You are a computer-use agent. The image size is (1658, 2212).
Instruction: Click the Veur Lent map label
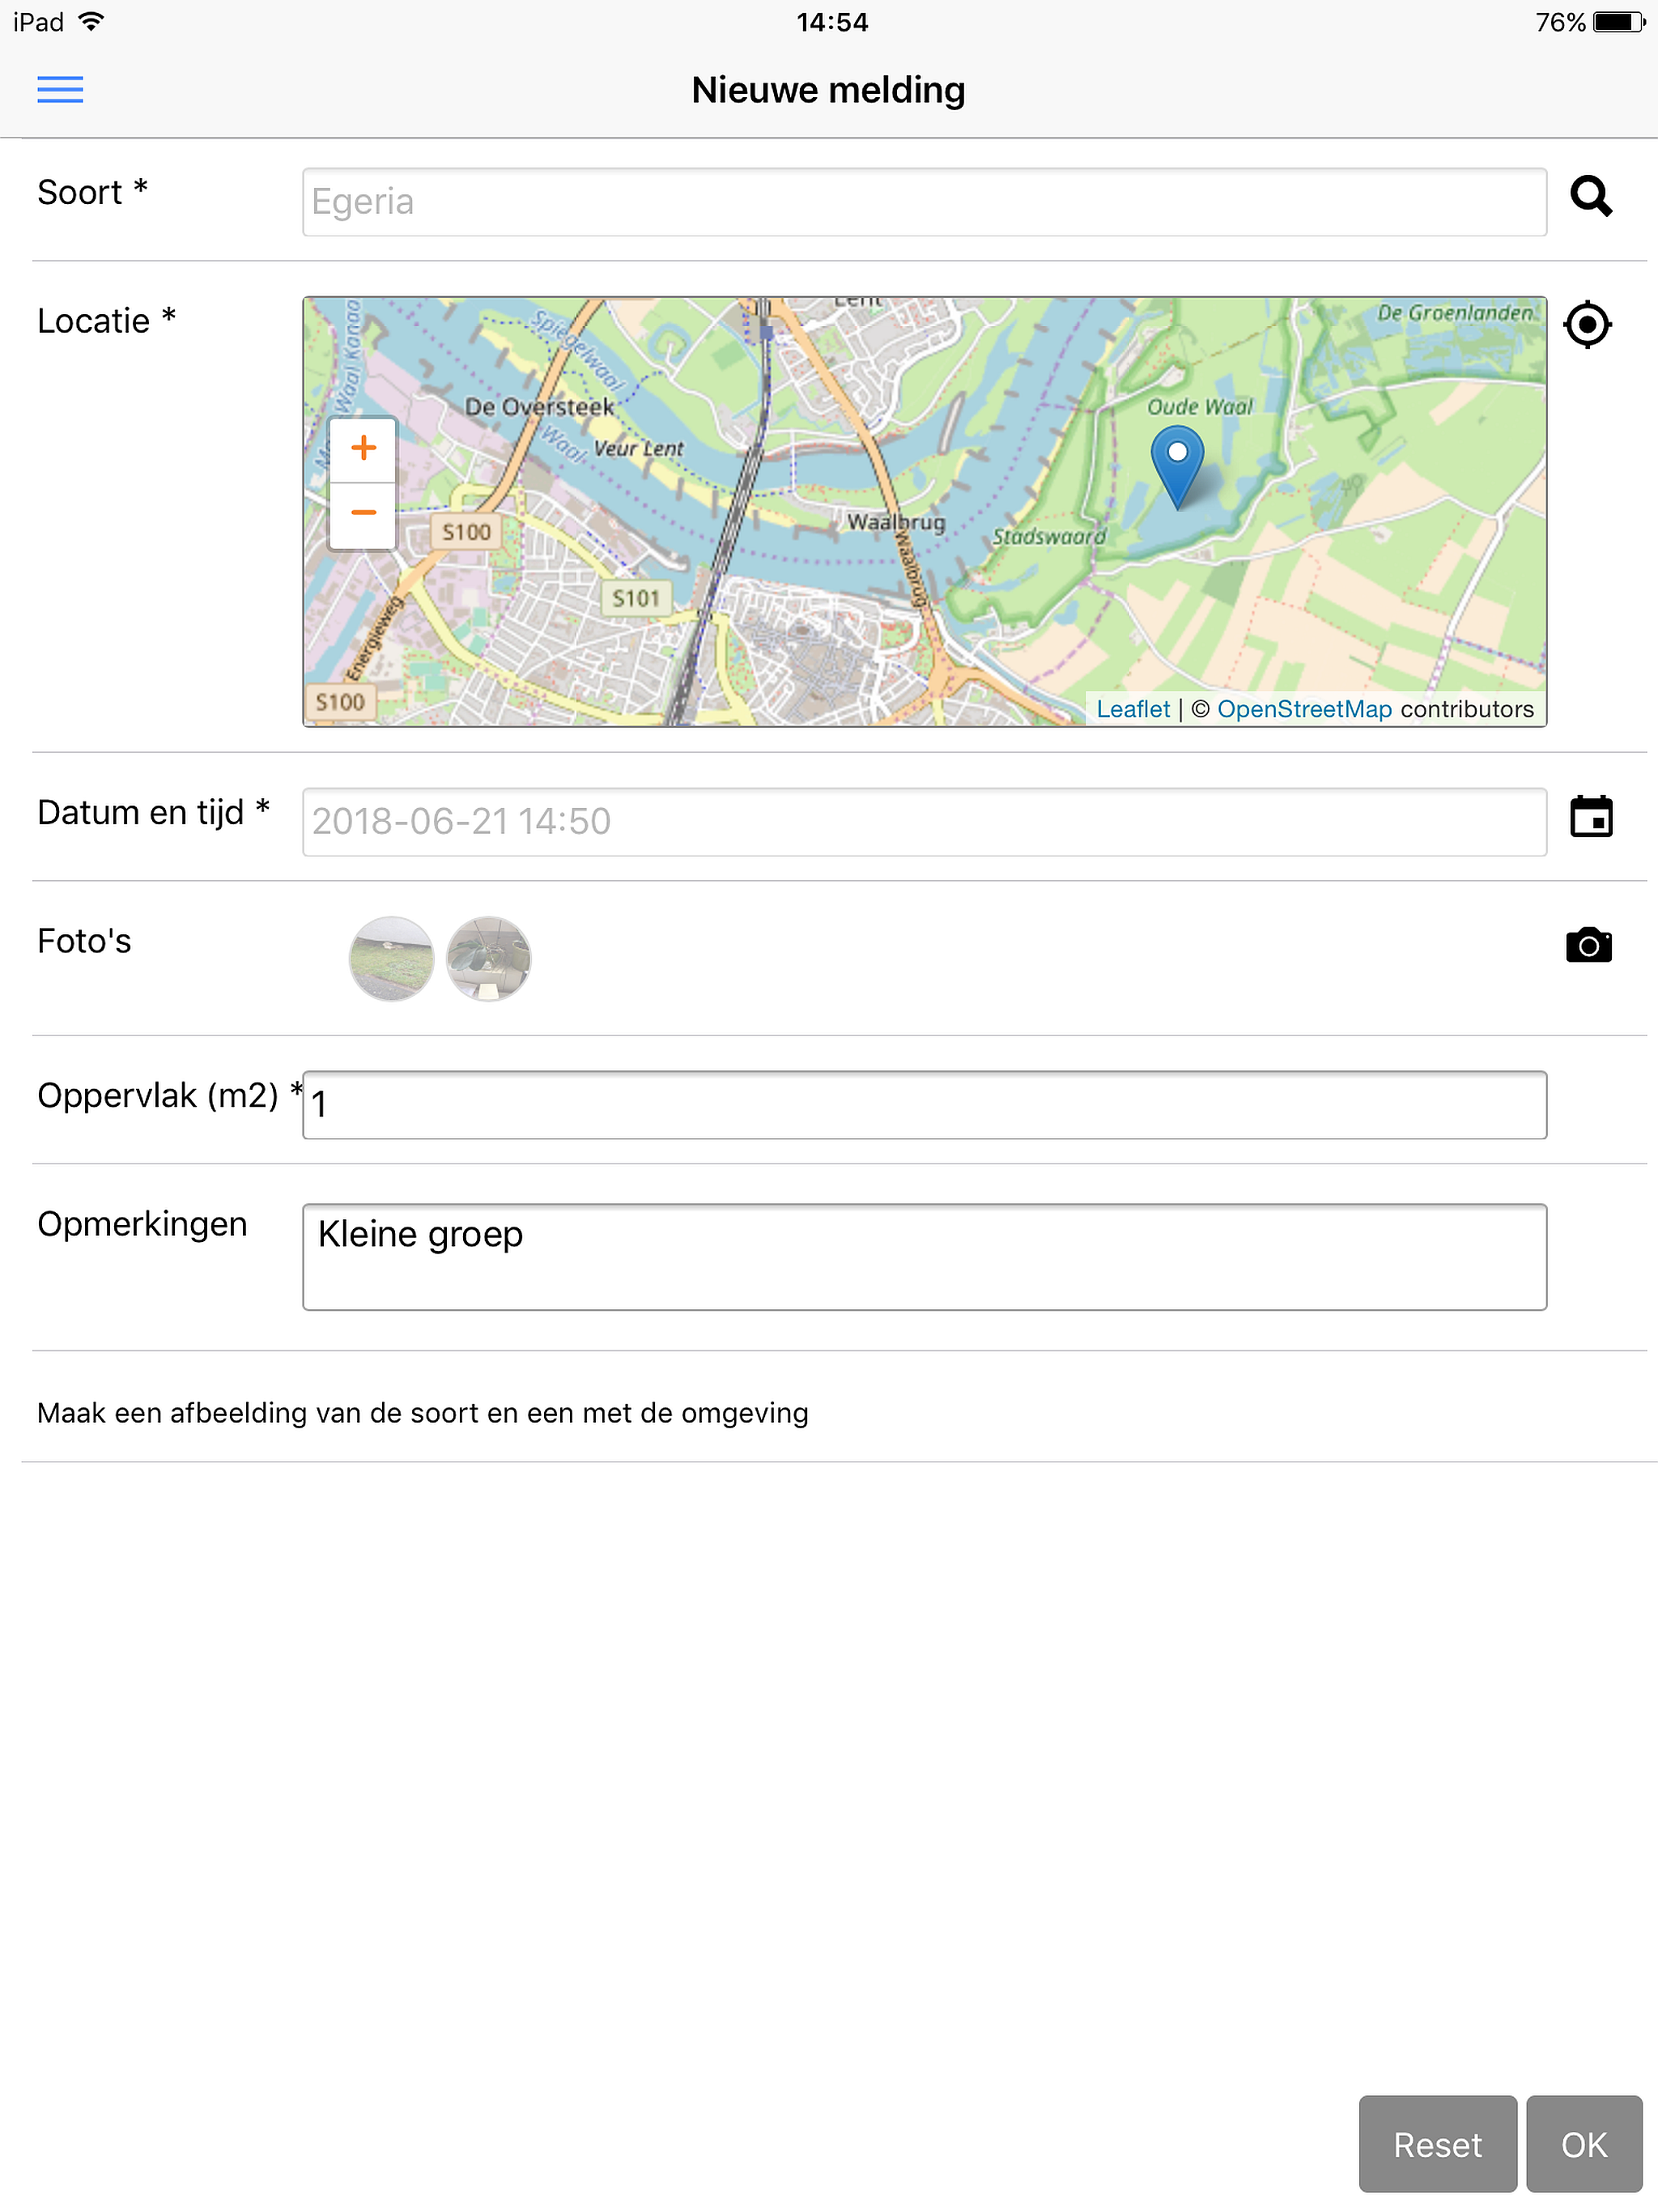(x=638, y=449)
